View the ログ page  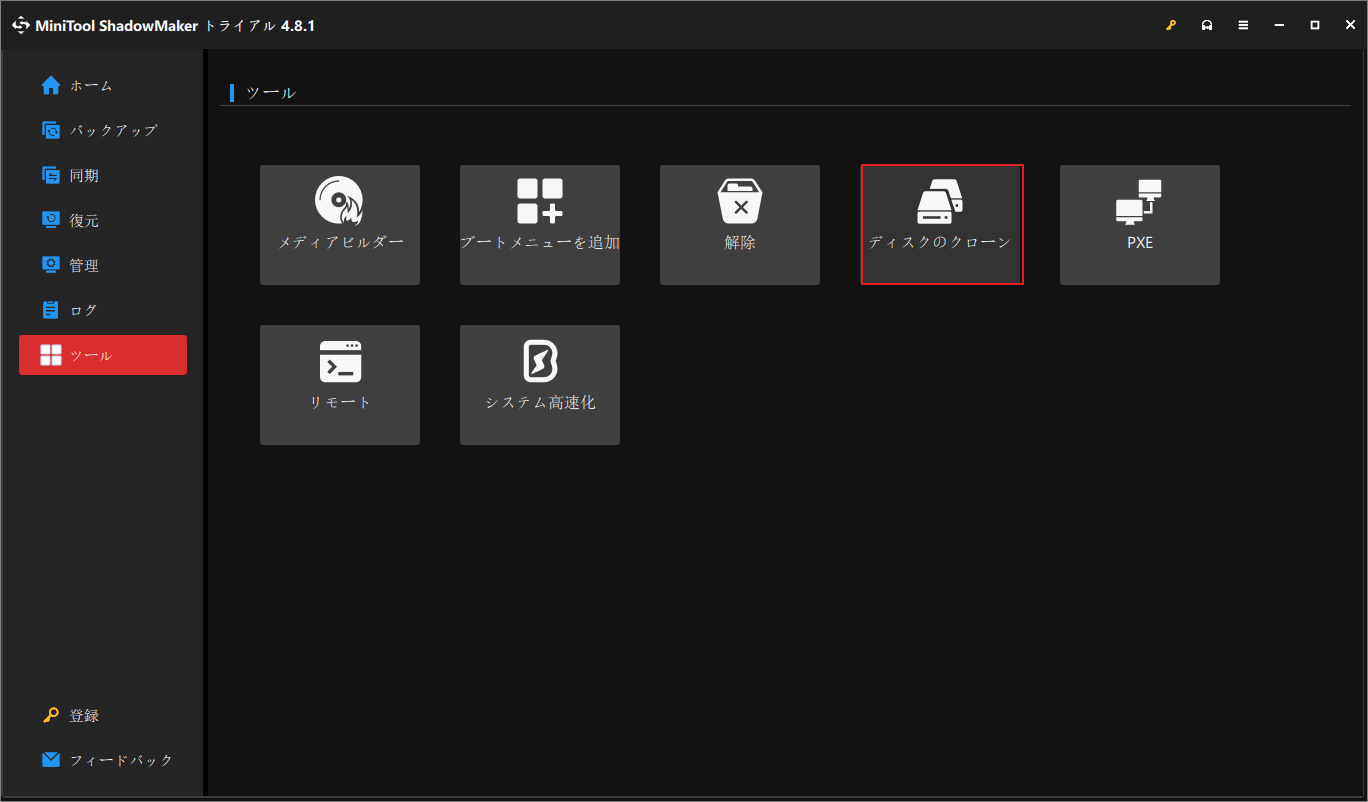point(103,311)
